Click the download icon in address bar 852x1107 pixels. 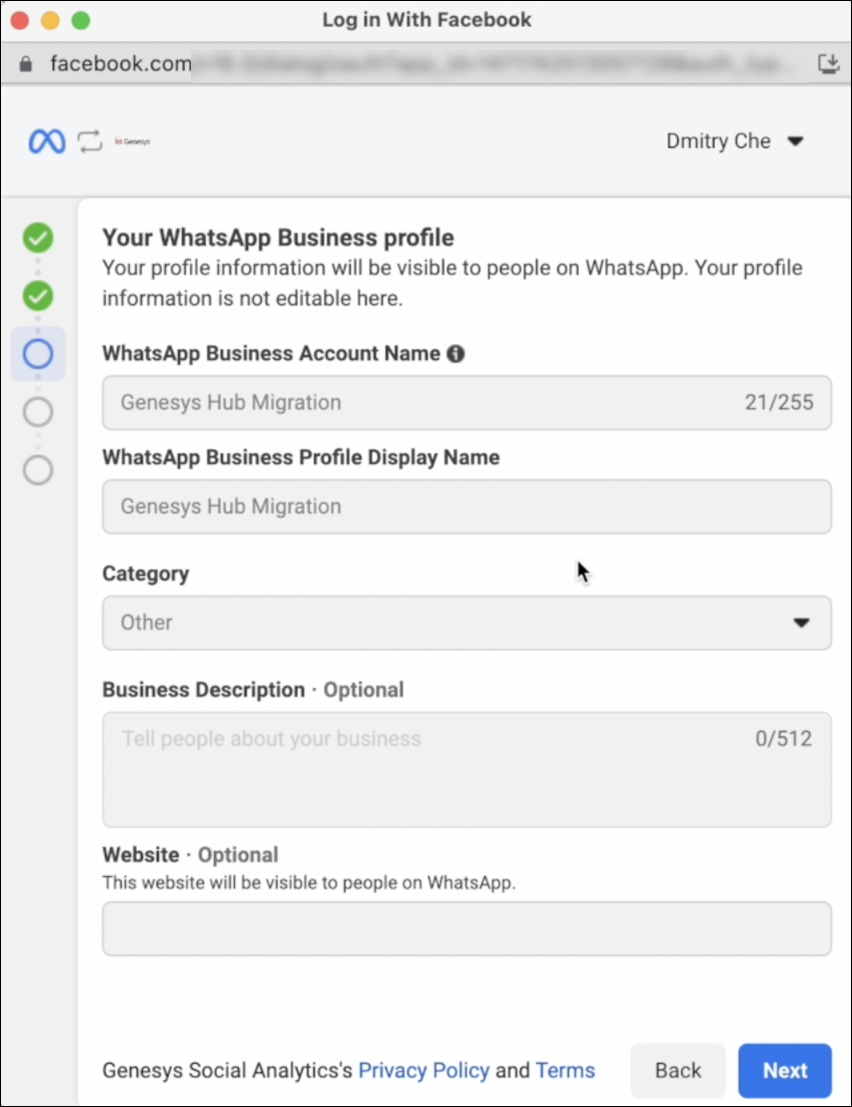[x=828, y=64]
